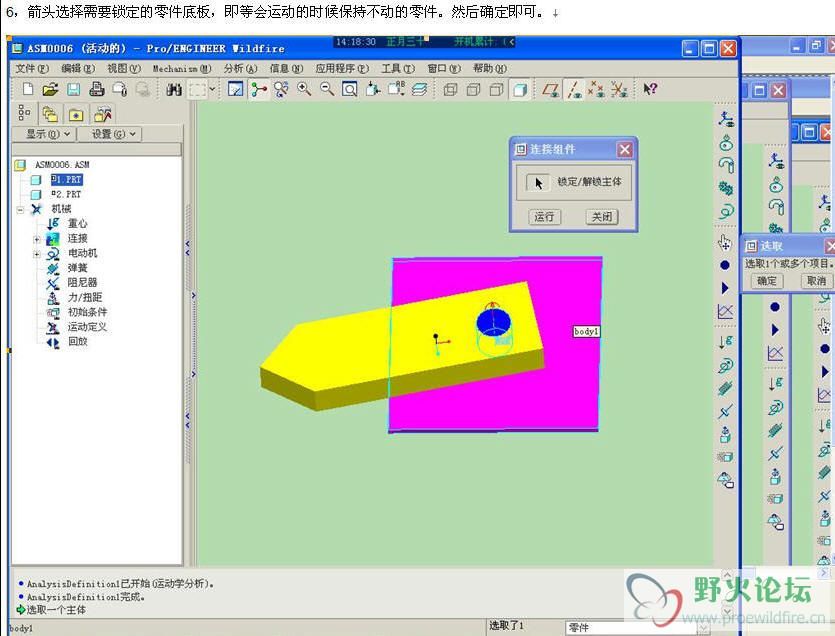Open a file using the folder icon
835x636 pixels.
(51, 89)
